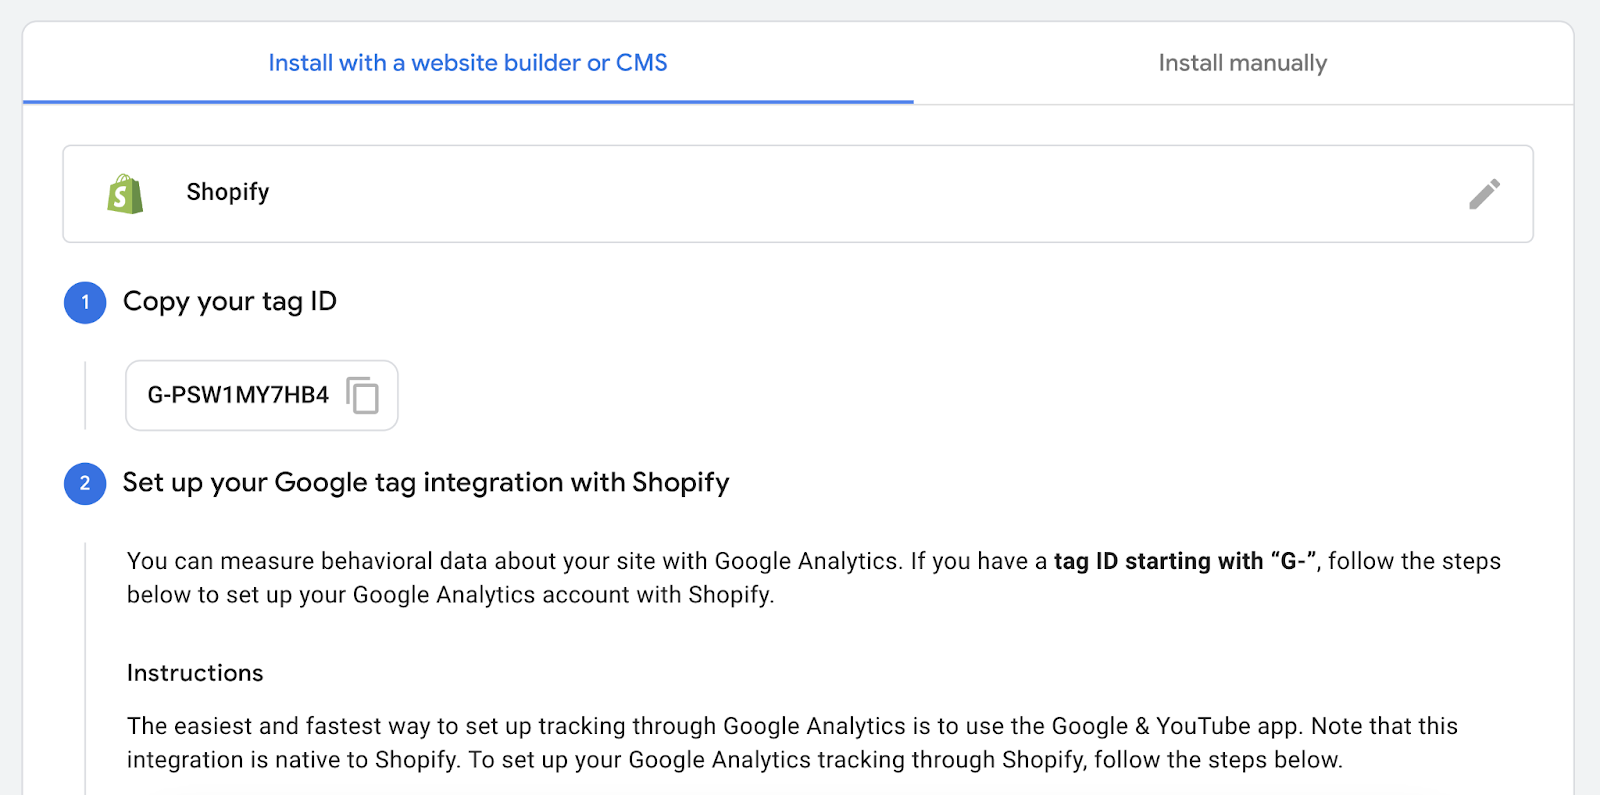This screenshot has width=1600, height=795.
Task: Click the blue active tab underline indicator
Action: (x=466, y=100)
